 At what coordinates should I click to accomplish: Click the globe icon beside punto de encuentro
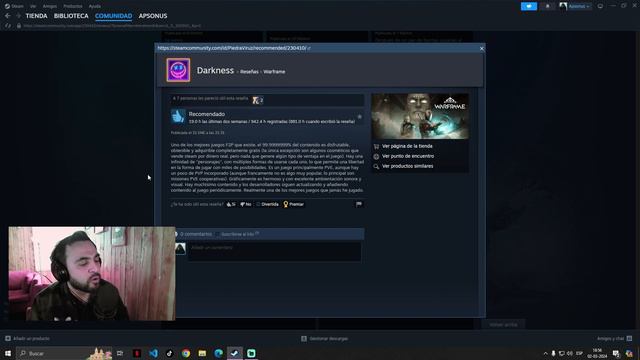(x=376, y=156)
